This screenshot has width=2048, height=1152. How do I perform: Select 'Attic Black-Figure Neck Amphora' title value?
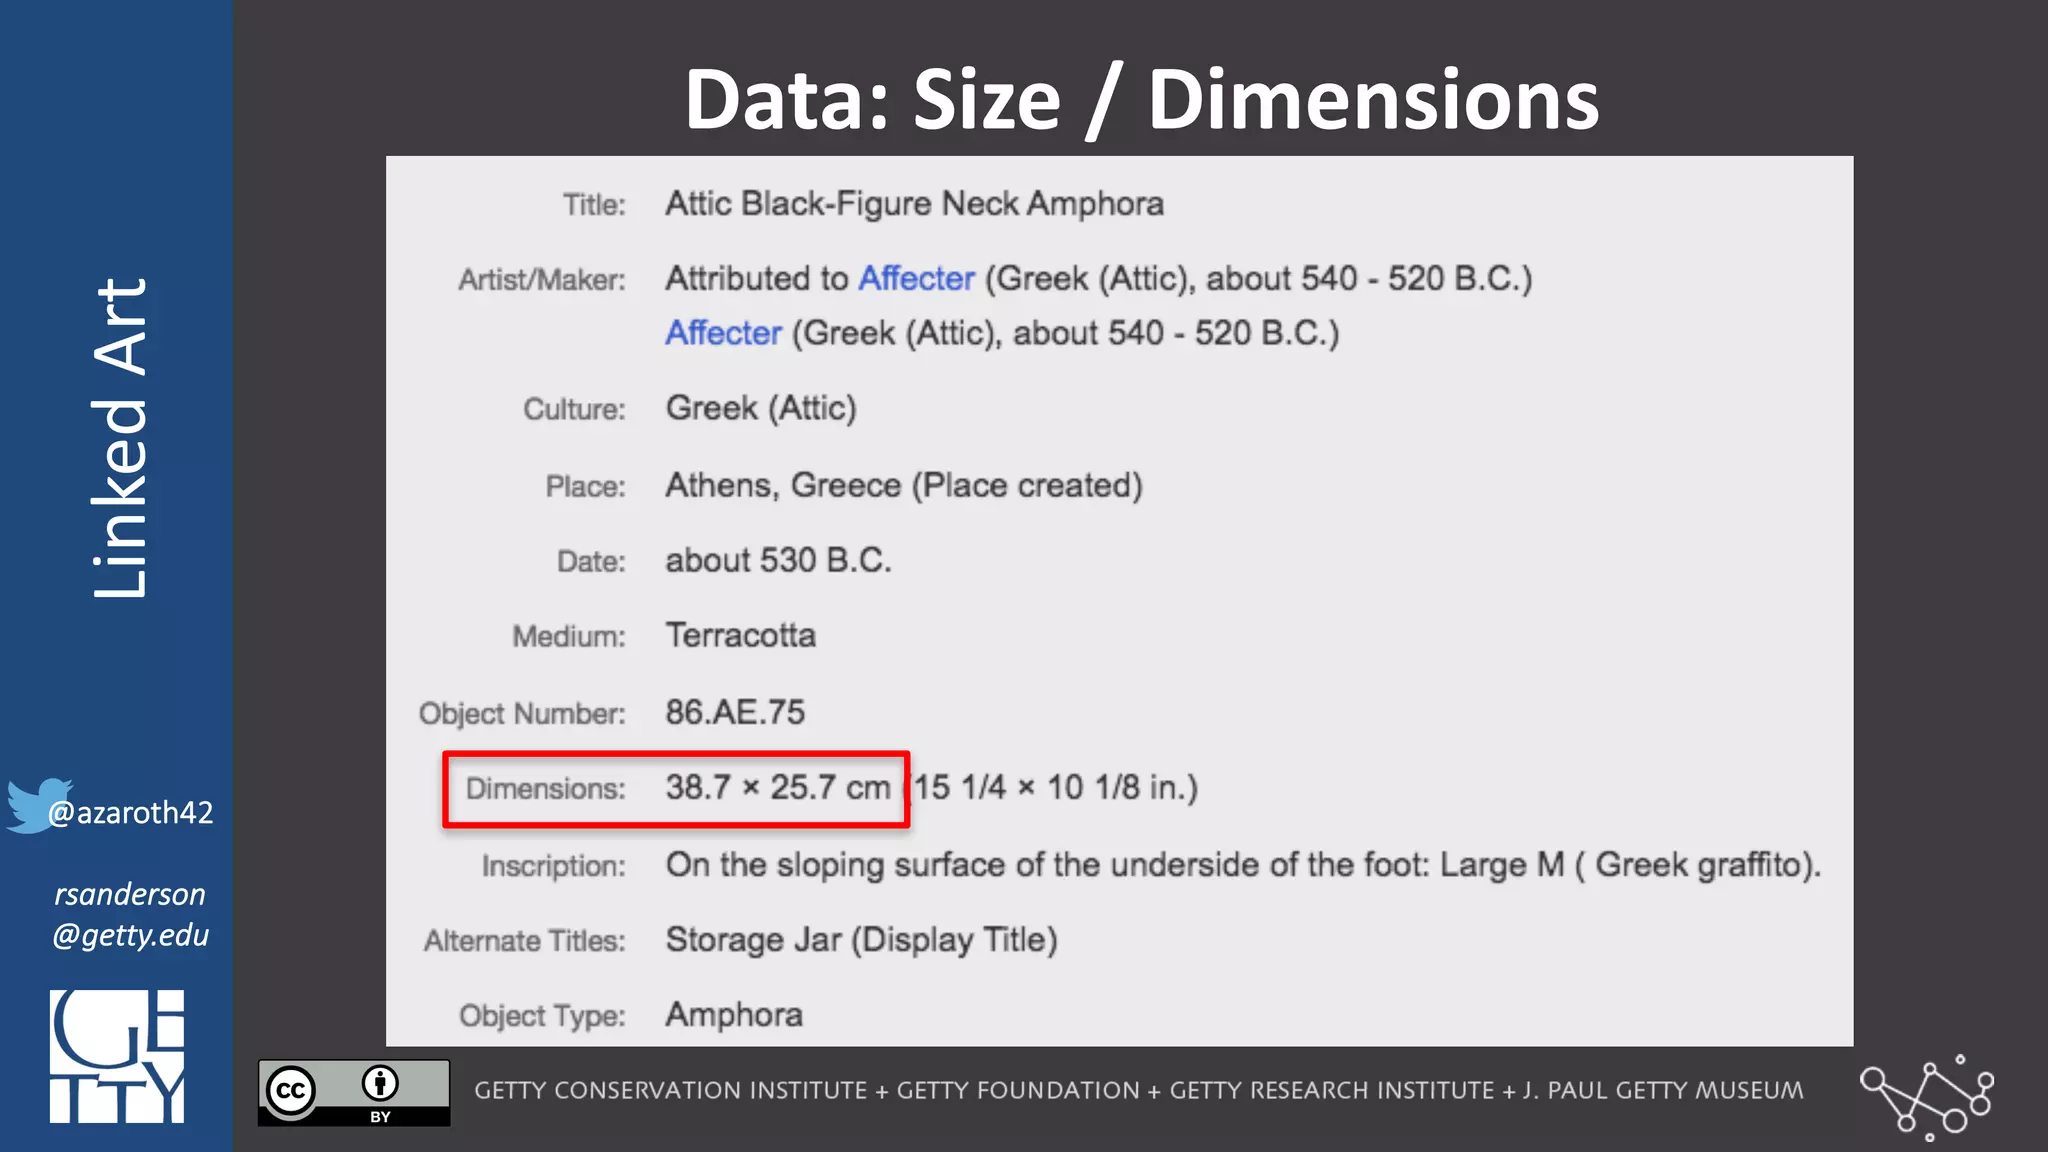coord(915,204)
